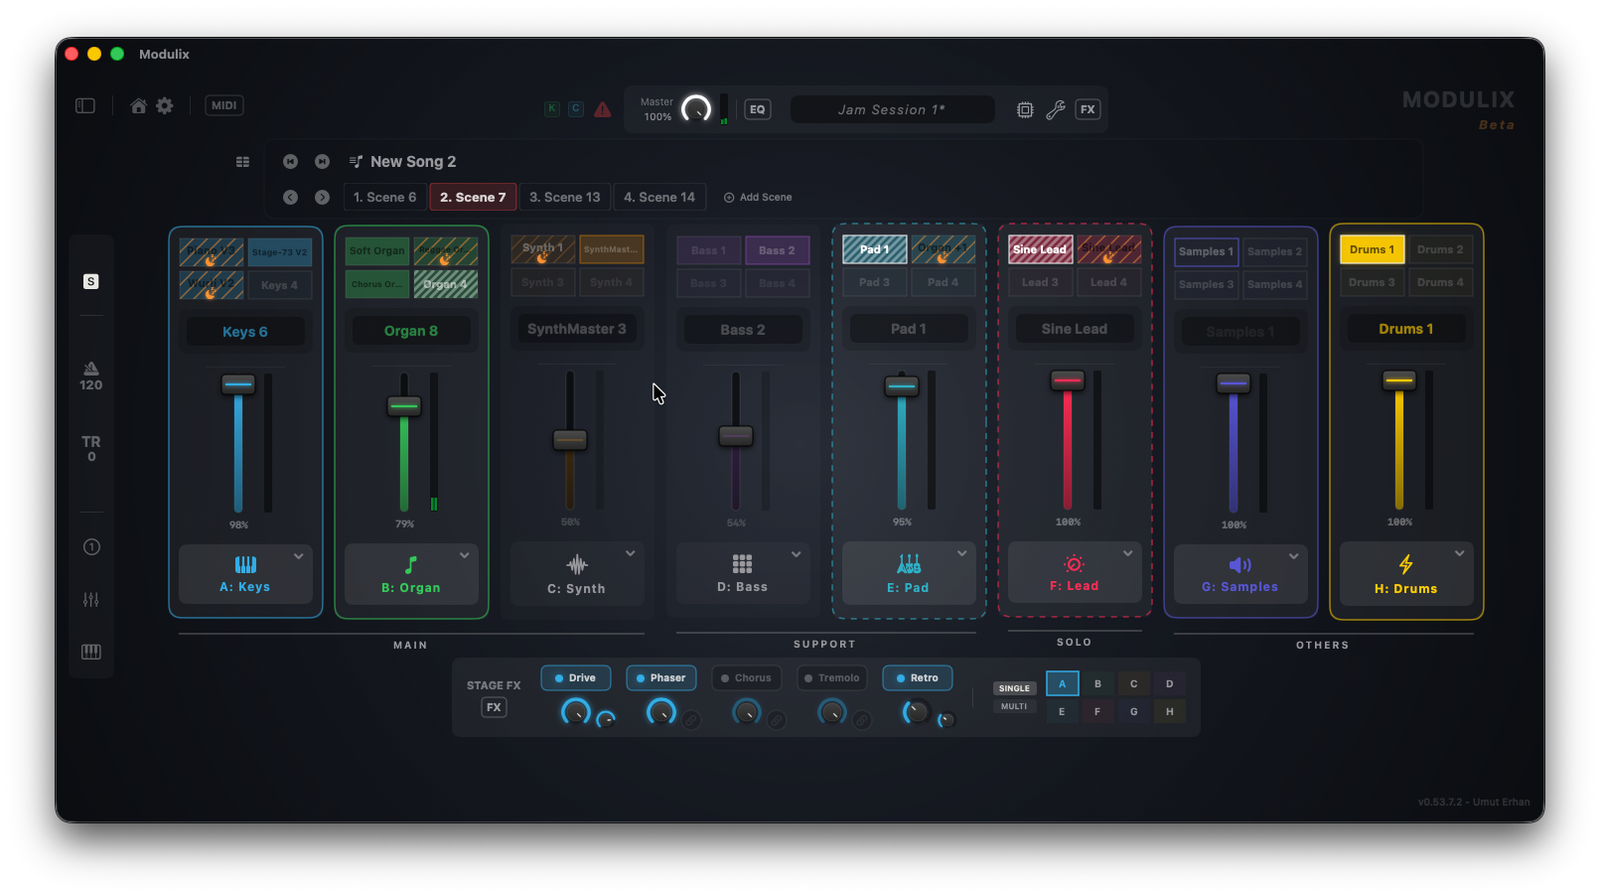Open settings with the gear icon
The height and width of the screenshot is (896, 1600).
165,105
